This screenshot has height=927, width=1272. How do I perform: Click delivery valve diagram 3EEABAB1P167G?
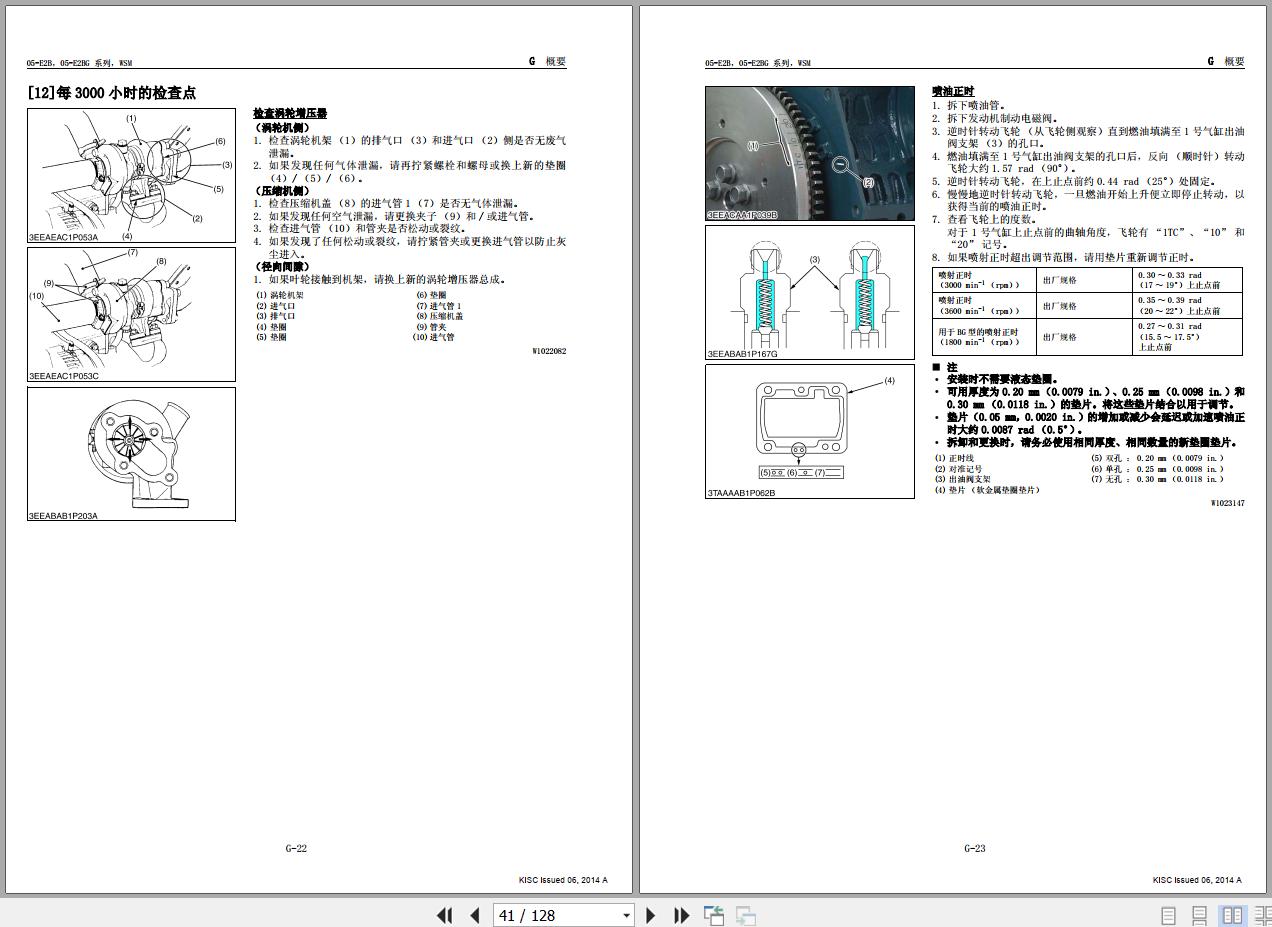coord(810,292)
